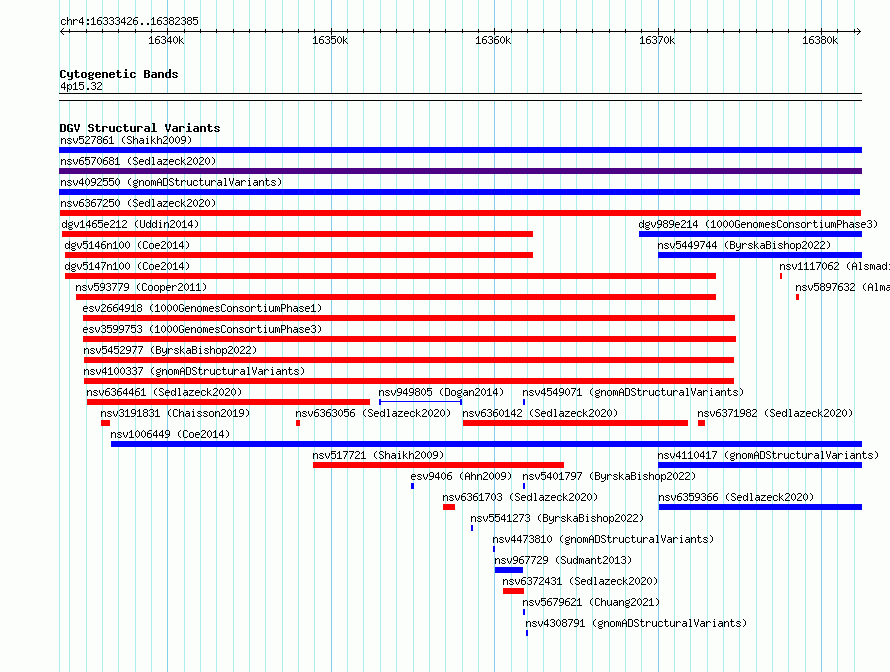Screen dimensions: 890x672
Task: Click the nsv6367250 (Sedlazeck2020) label
Action: tap(138, 203)
